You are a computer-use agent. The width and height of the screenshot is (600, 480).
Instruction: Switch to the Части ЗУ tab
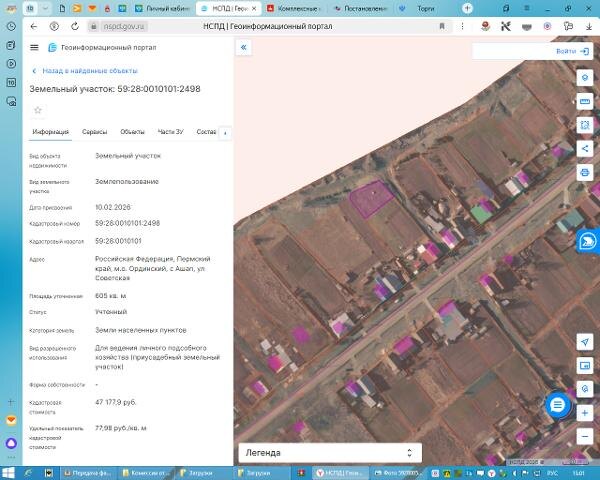click(171, 132)
